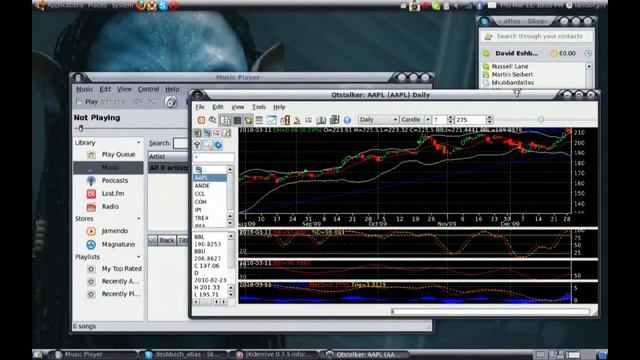Screen dimensions: 640x360
Task: Click the stepper arrows next to 275
Action: tap(490, 120)
